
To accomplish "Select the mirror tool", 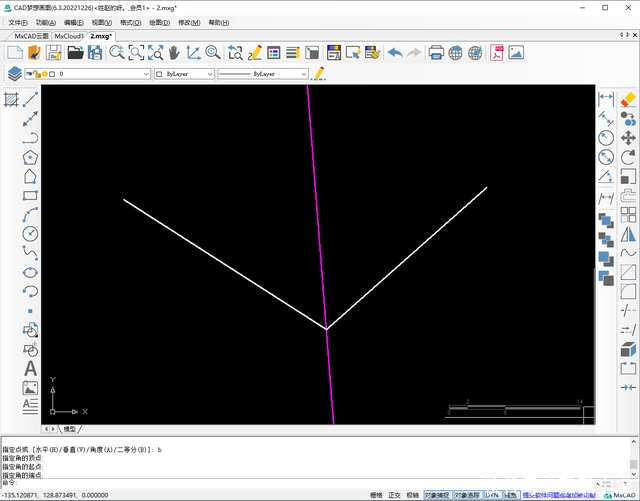I will (628, 234).
